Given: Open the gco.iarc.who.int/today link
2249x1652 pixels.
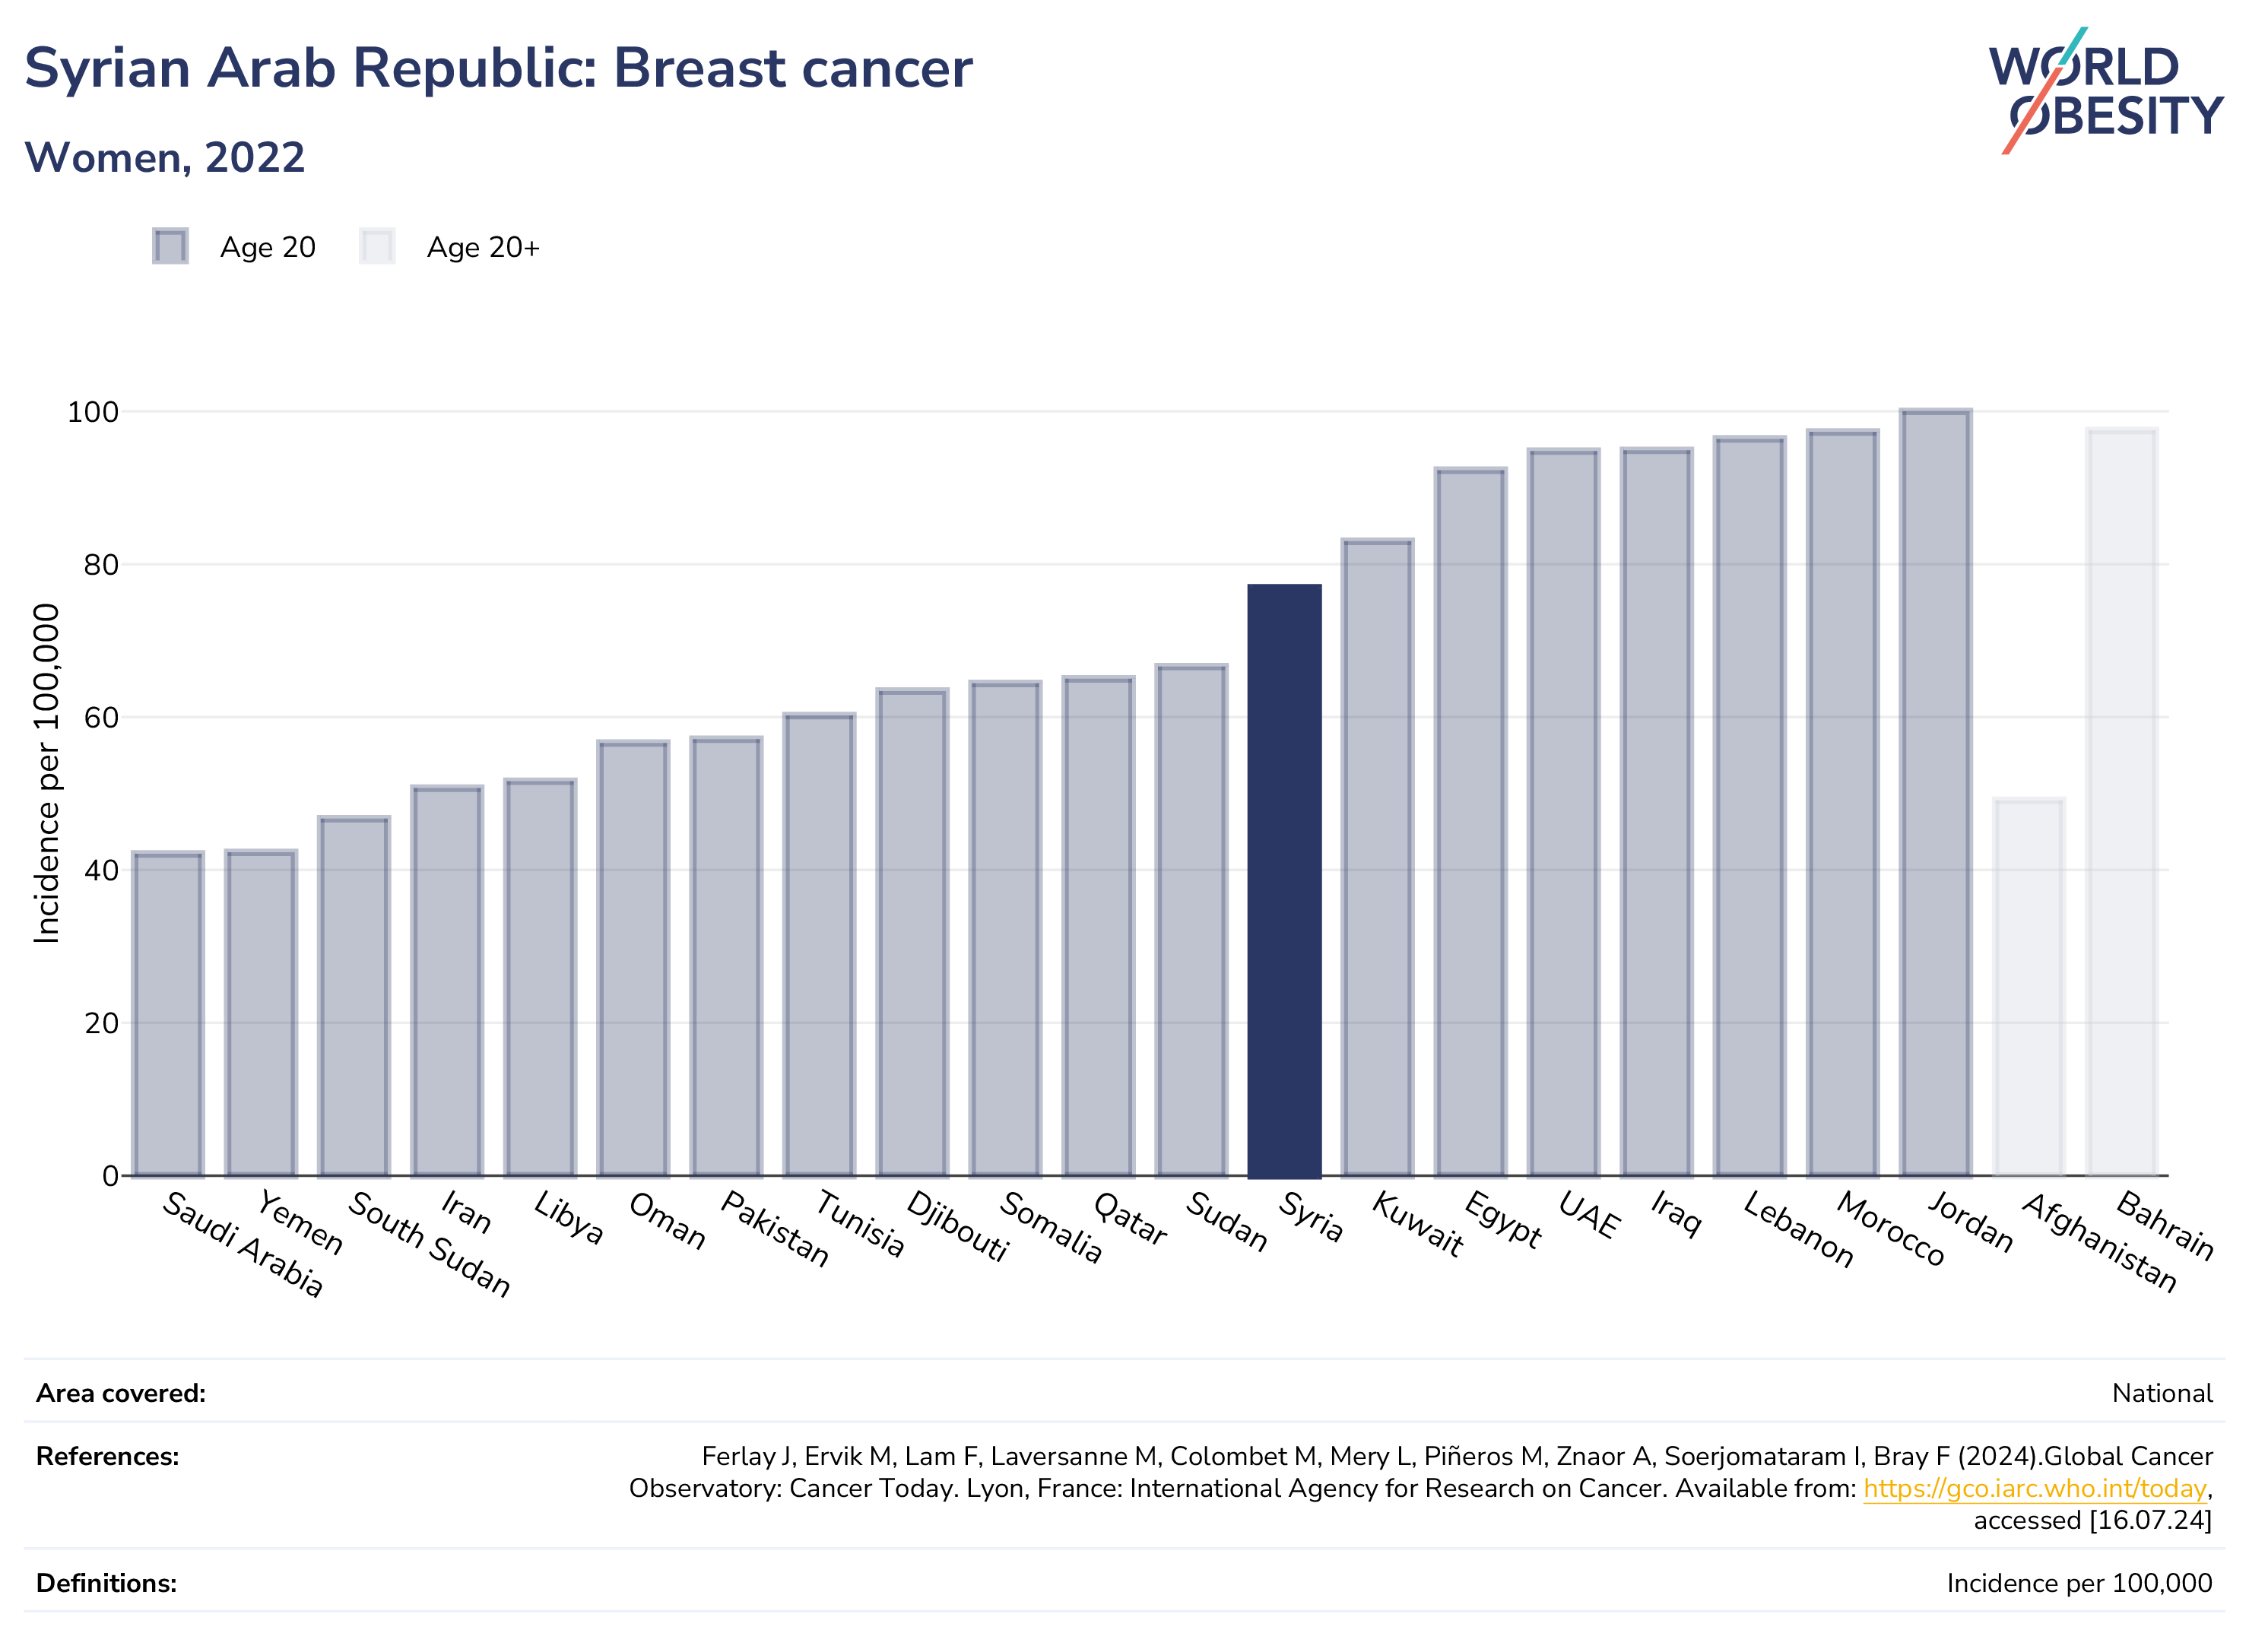Looking at the screenshot, I should click(x=2034, y=1488).
